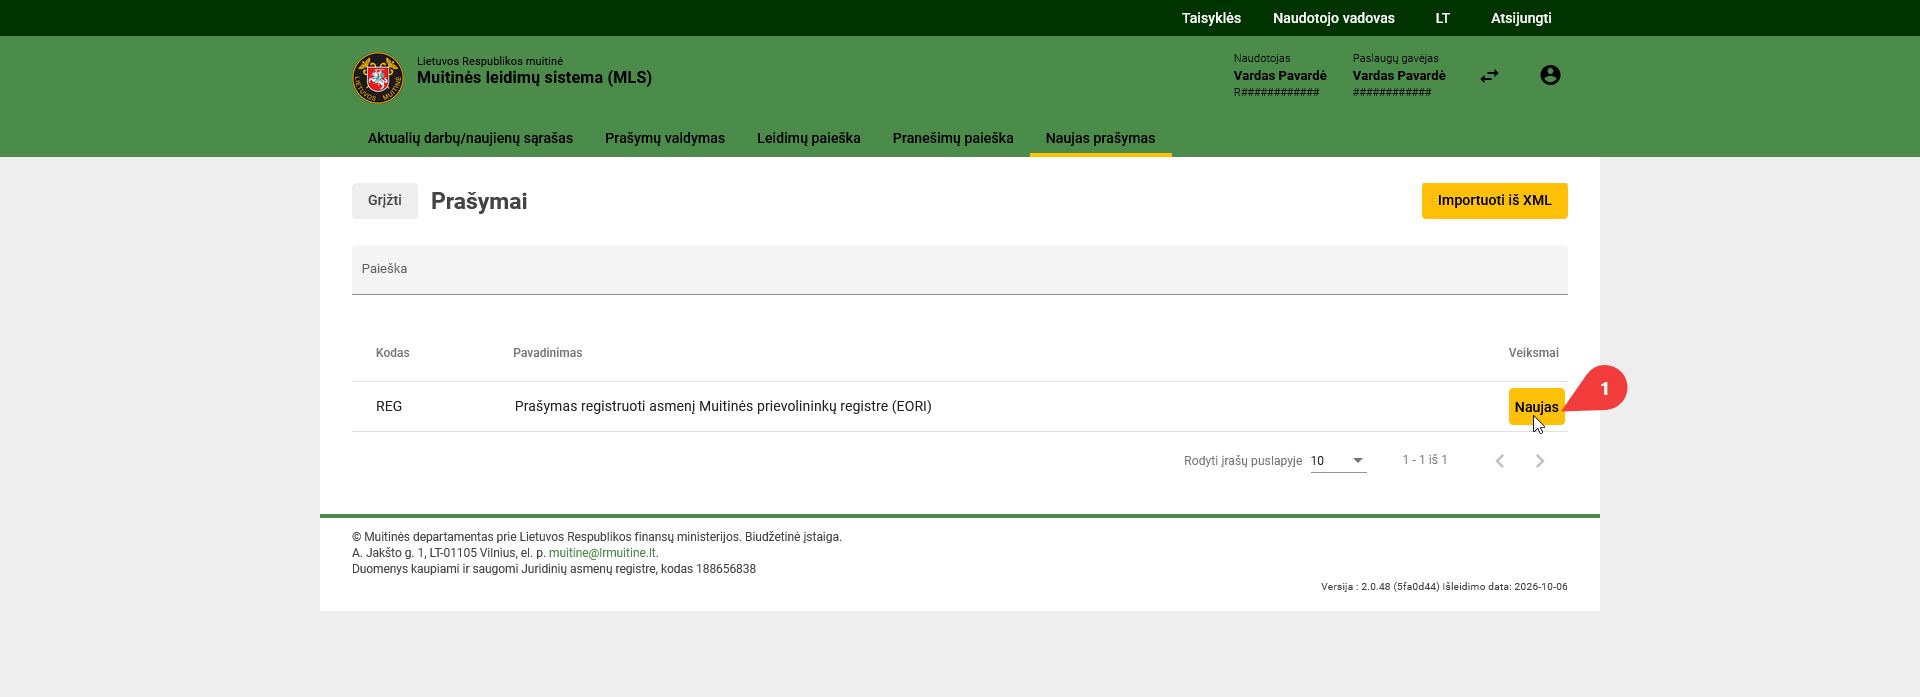Click the Muitinės leidimų sistema (MLS) title
This screenshot has height=697, width=1920.
(x=534, y=78)
